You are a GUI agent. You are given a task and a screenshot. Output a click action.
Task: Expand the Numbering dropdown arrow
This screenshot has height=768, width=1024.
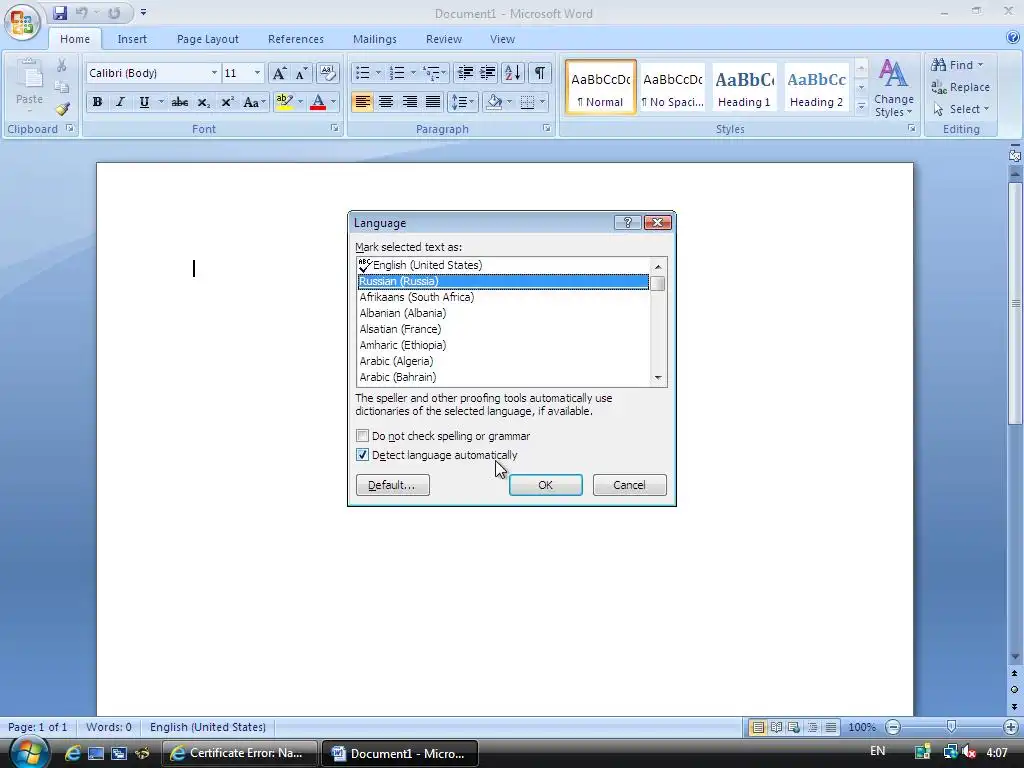[413, 72]
